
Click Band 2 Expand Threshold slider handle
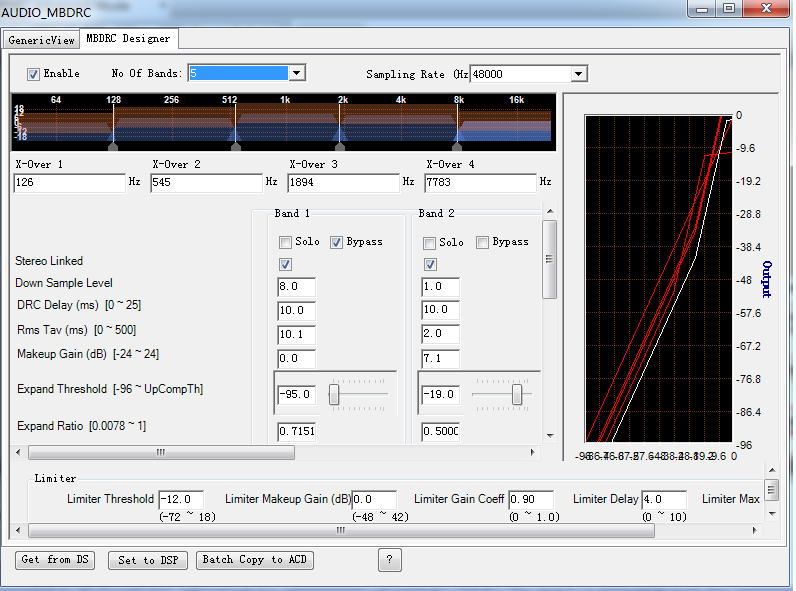point(517,395)
